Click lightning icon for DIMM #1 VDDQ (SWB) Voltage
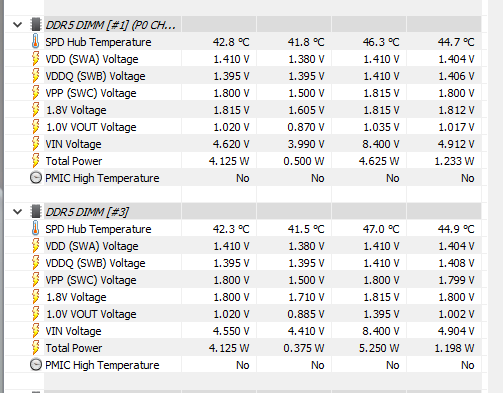Screen dimensions: 503x393 (35, 76)
